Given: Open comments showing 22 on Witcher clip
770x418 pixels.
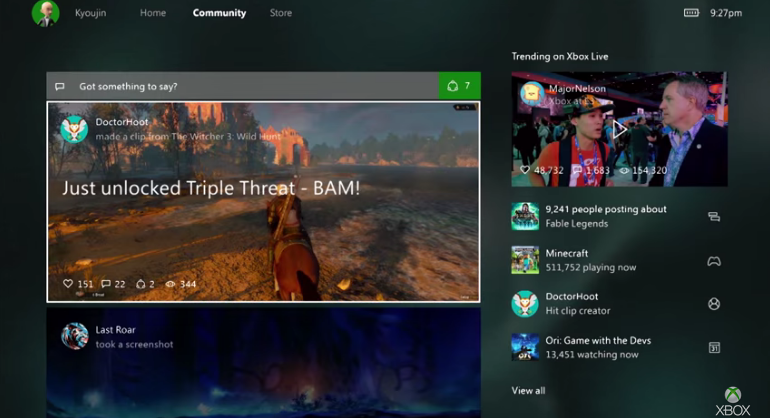Looking at the screenshot, I should tap(106, 283).
